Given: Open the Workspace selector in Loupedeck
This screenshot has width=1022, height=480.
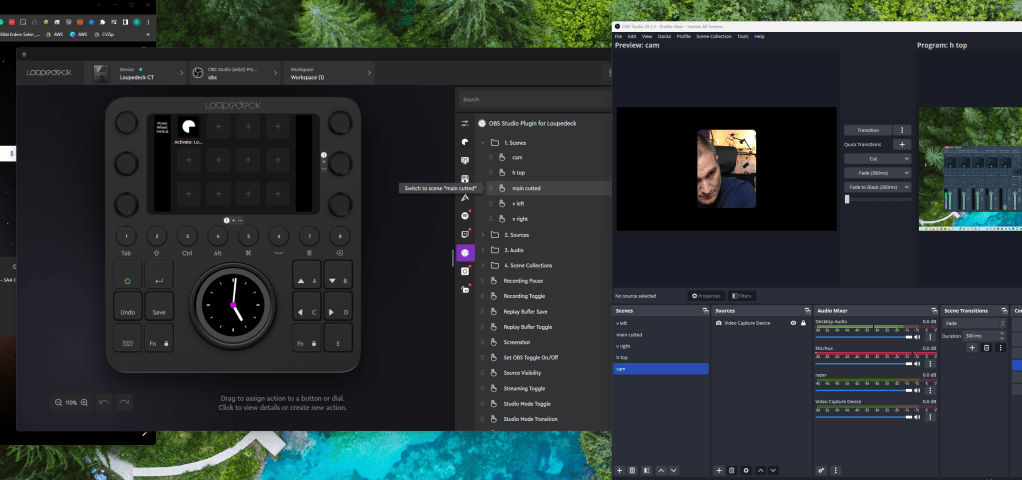Looking at the screenshot, I should pyautogui.click(x=329, y=73).
